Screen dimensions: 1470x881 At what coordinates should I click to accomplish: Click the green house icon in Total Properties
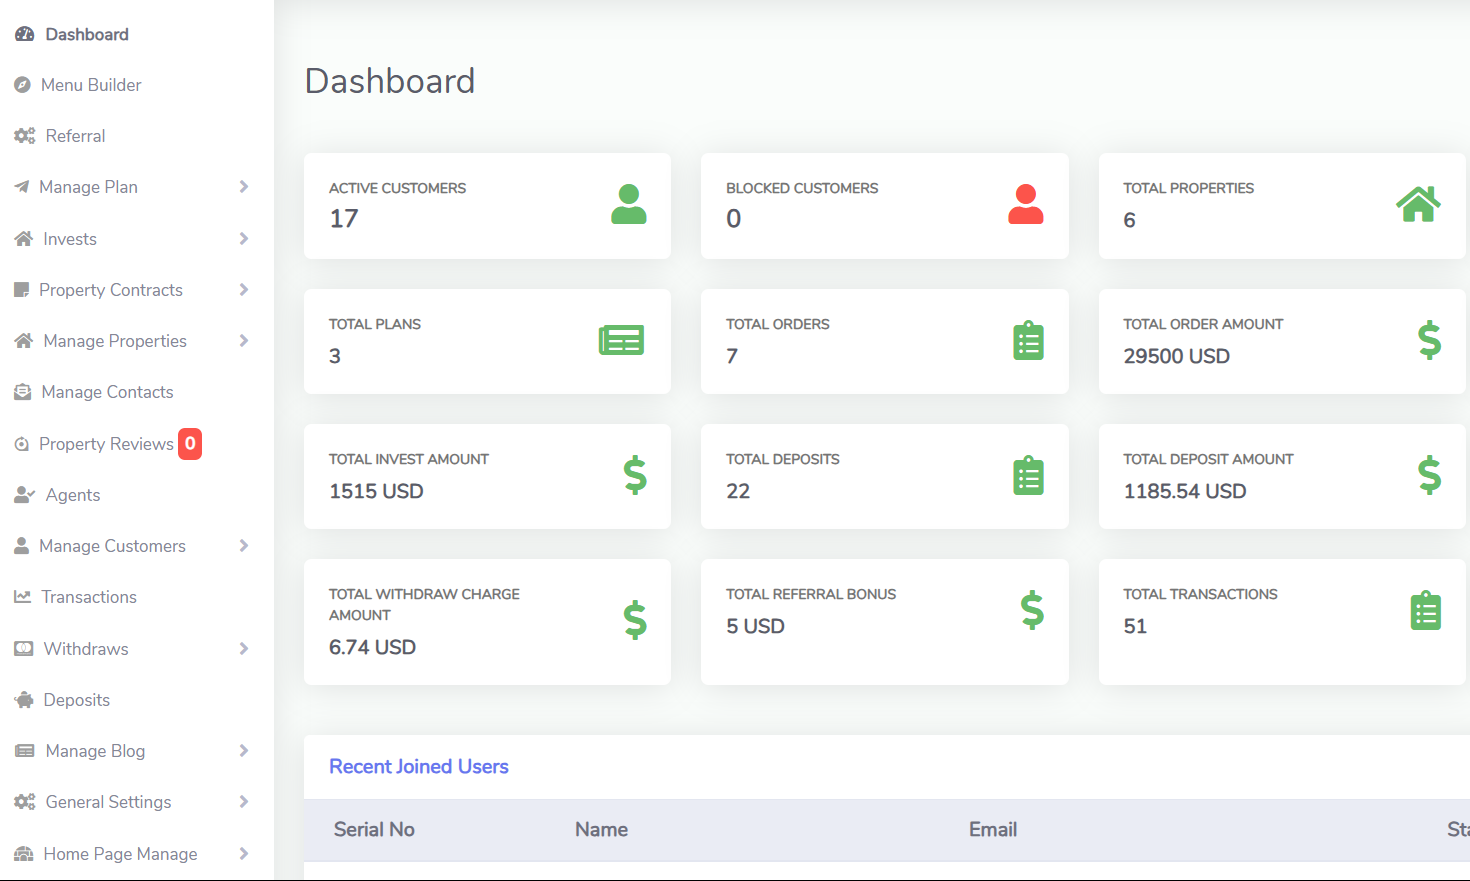point(1418,204)
